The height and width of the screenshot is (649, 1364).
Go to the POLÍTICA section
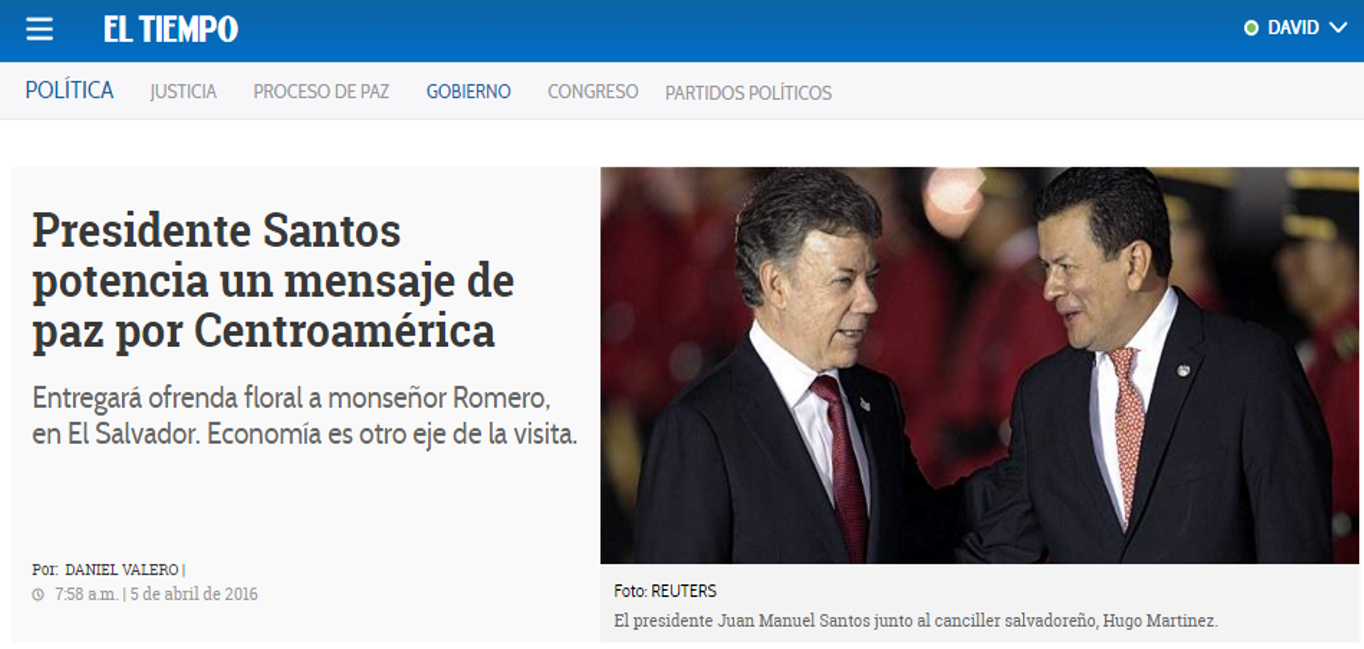click(69, 91)
